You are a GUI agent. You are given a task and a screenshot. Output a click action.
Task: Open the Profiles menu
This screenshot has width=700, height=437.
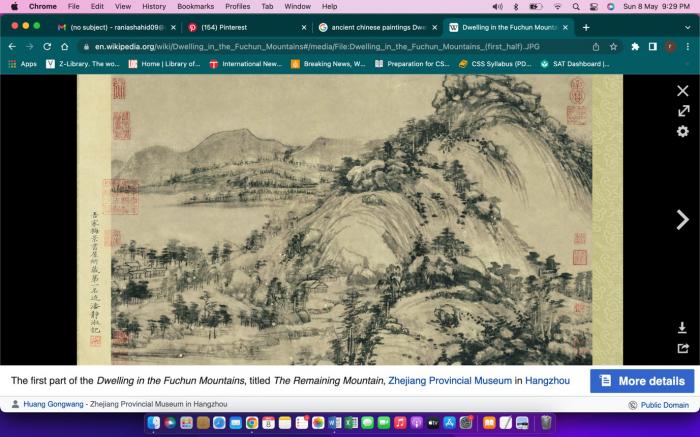pos(238,6)
